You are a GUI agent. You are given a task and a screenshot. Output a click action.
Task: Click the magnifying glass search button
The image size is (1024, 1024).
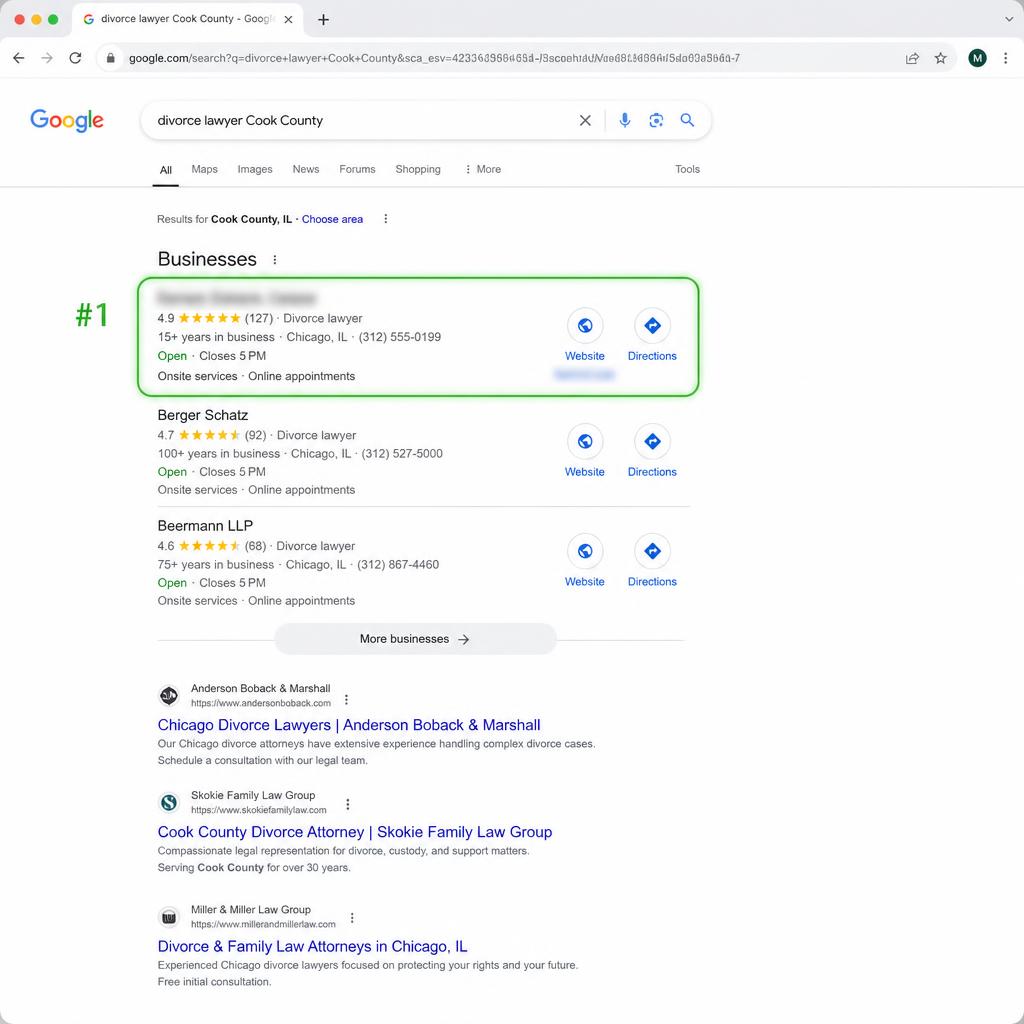687,120
